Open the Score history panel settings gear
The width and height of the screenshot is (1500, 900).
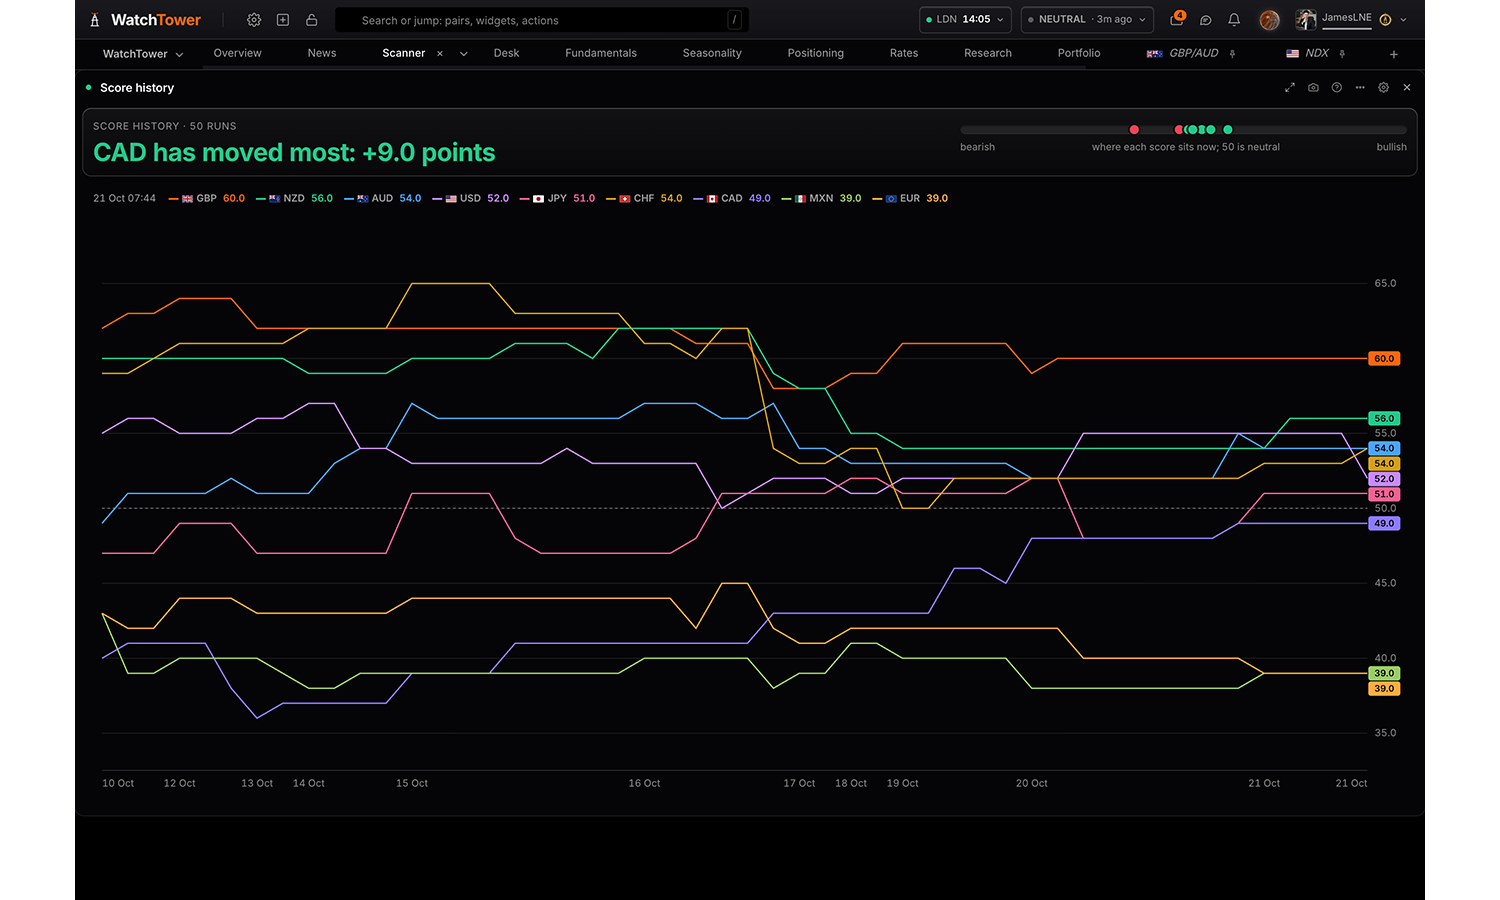pos(1384,88)
